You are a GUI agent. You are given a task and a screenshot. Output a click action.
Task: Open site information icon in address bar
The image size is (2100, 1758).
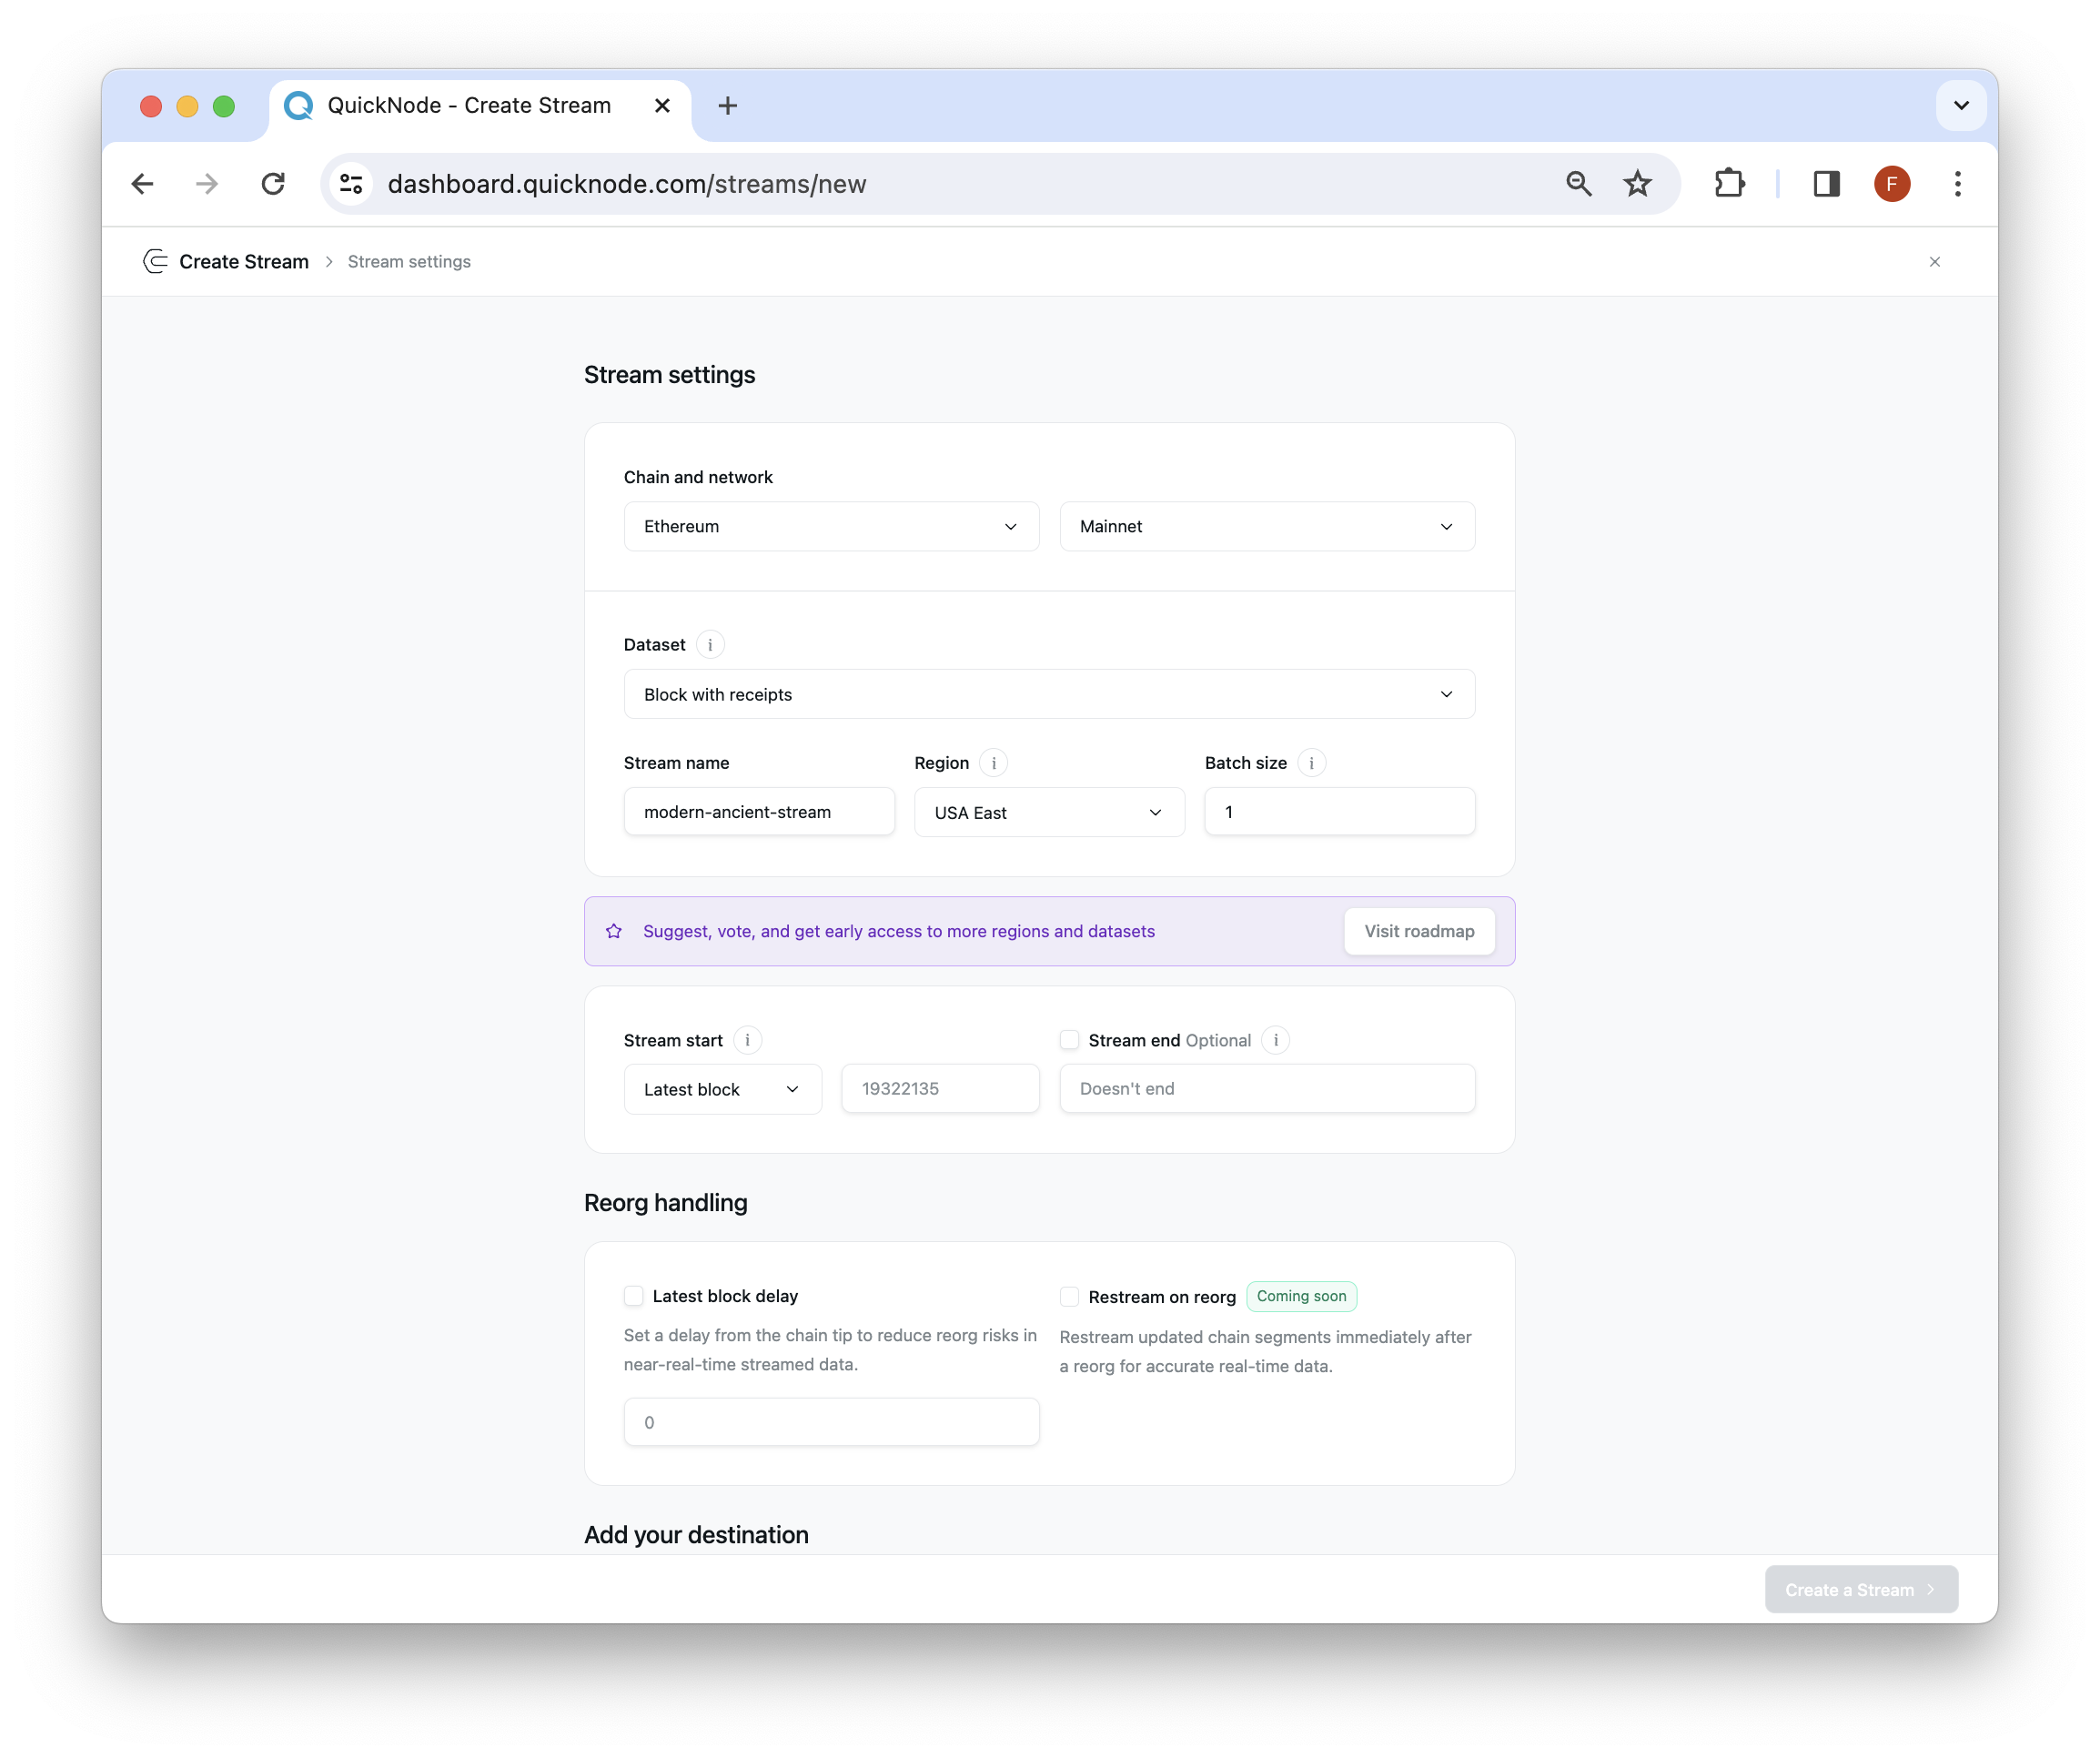[x=352, y=184]
